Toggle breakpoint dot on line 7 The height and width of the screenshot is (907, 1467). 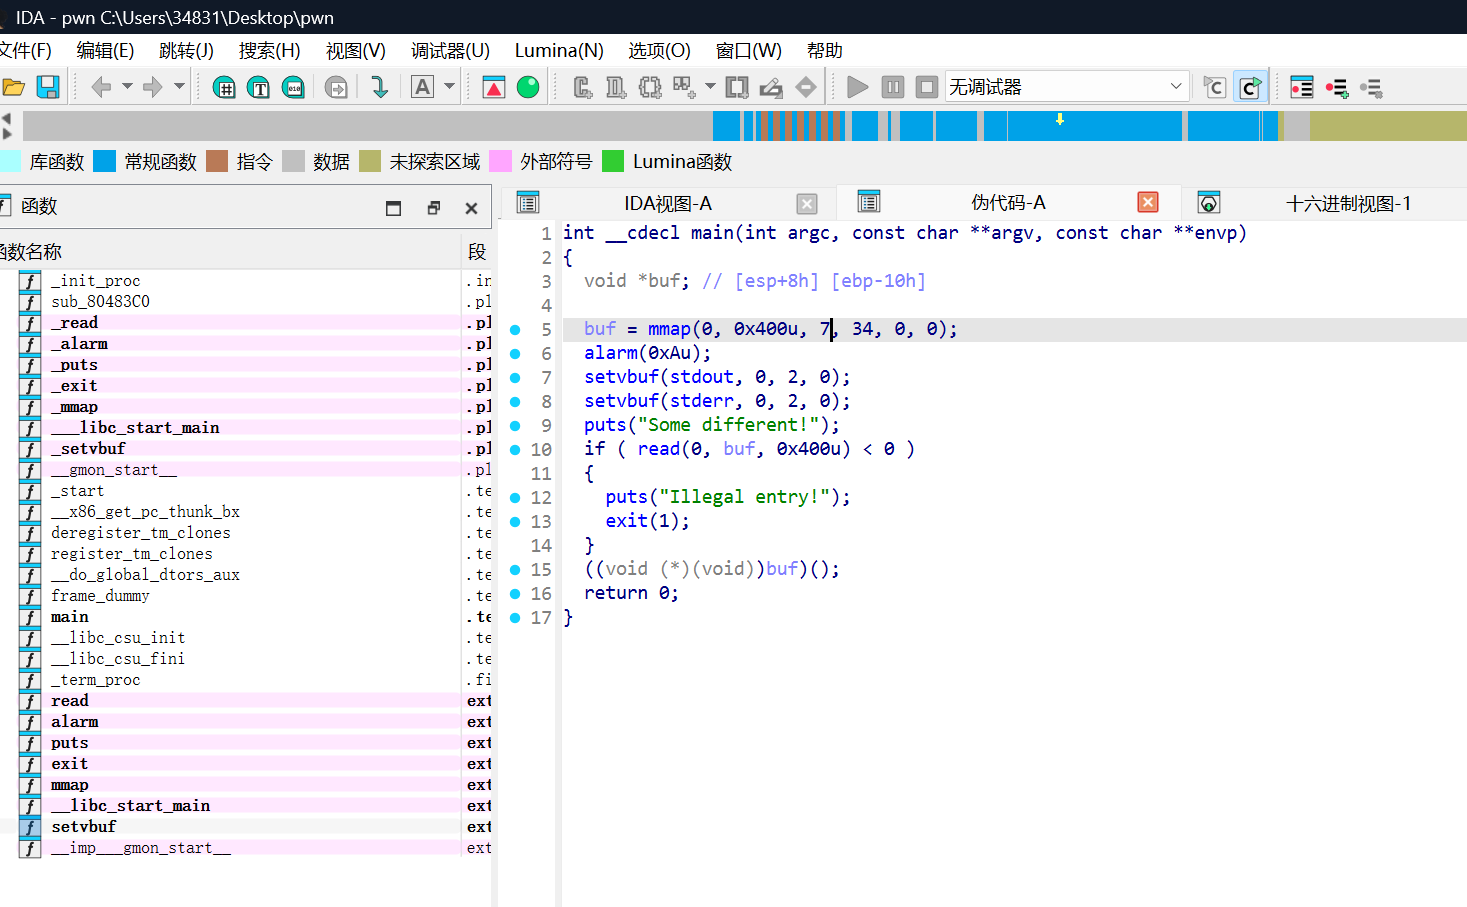[x=515, y=377]
